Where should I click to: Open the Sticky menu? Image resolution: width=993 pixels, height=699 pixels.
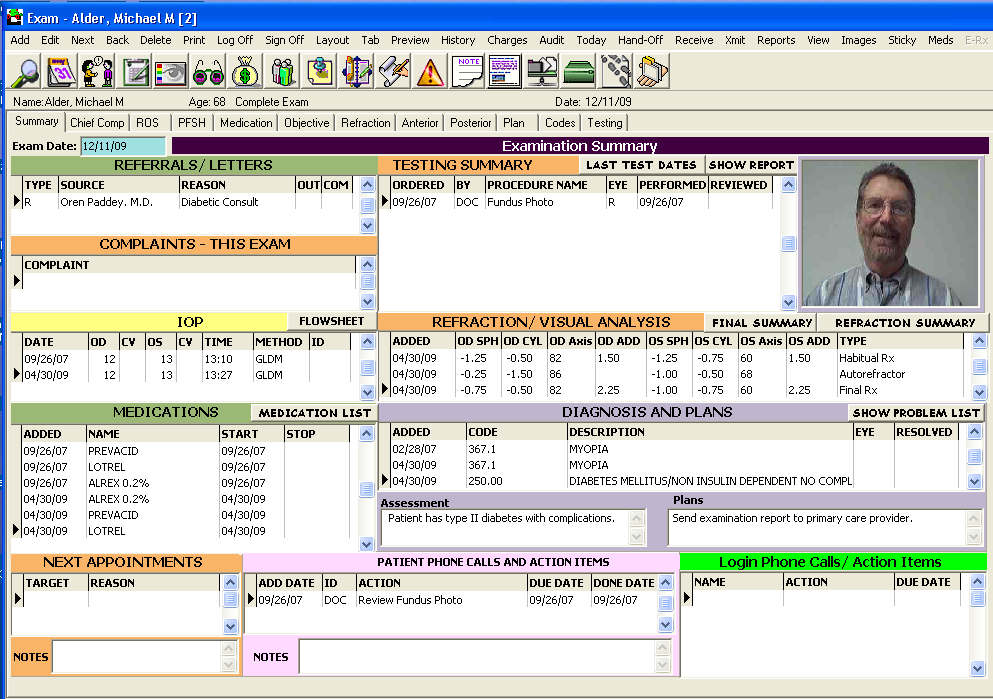click(902, 40)
